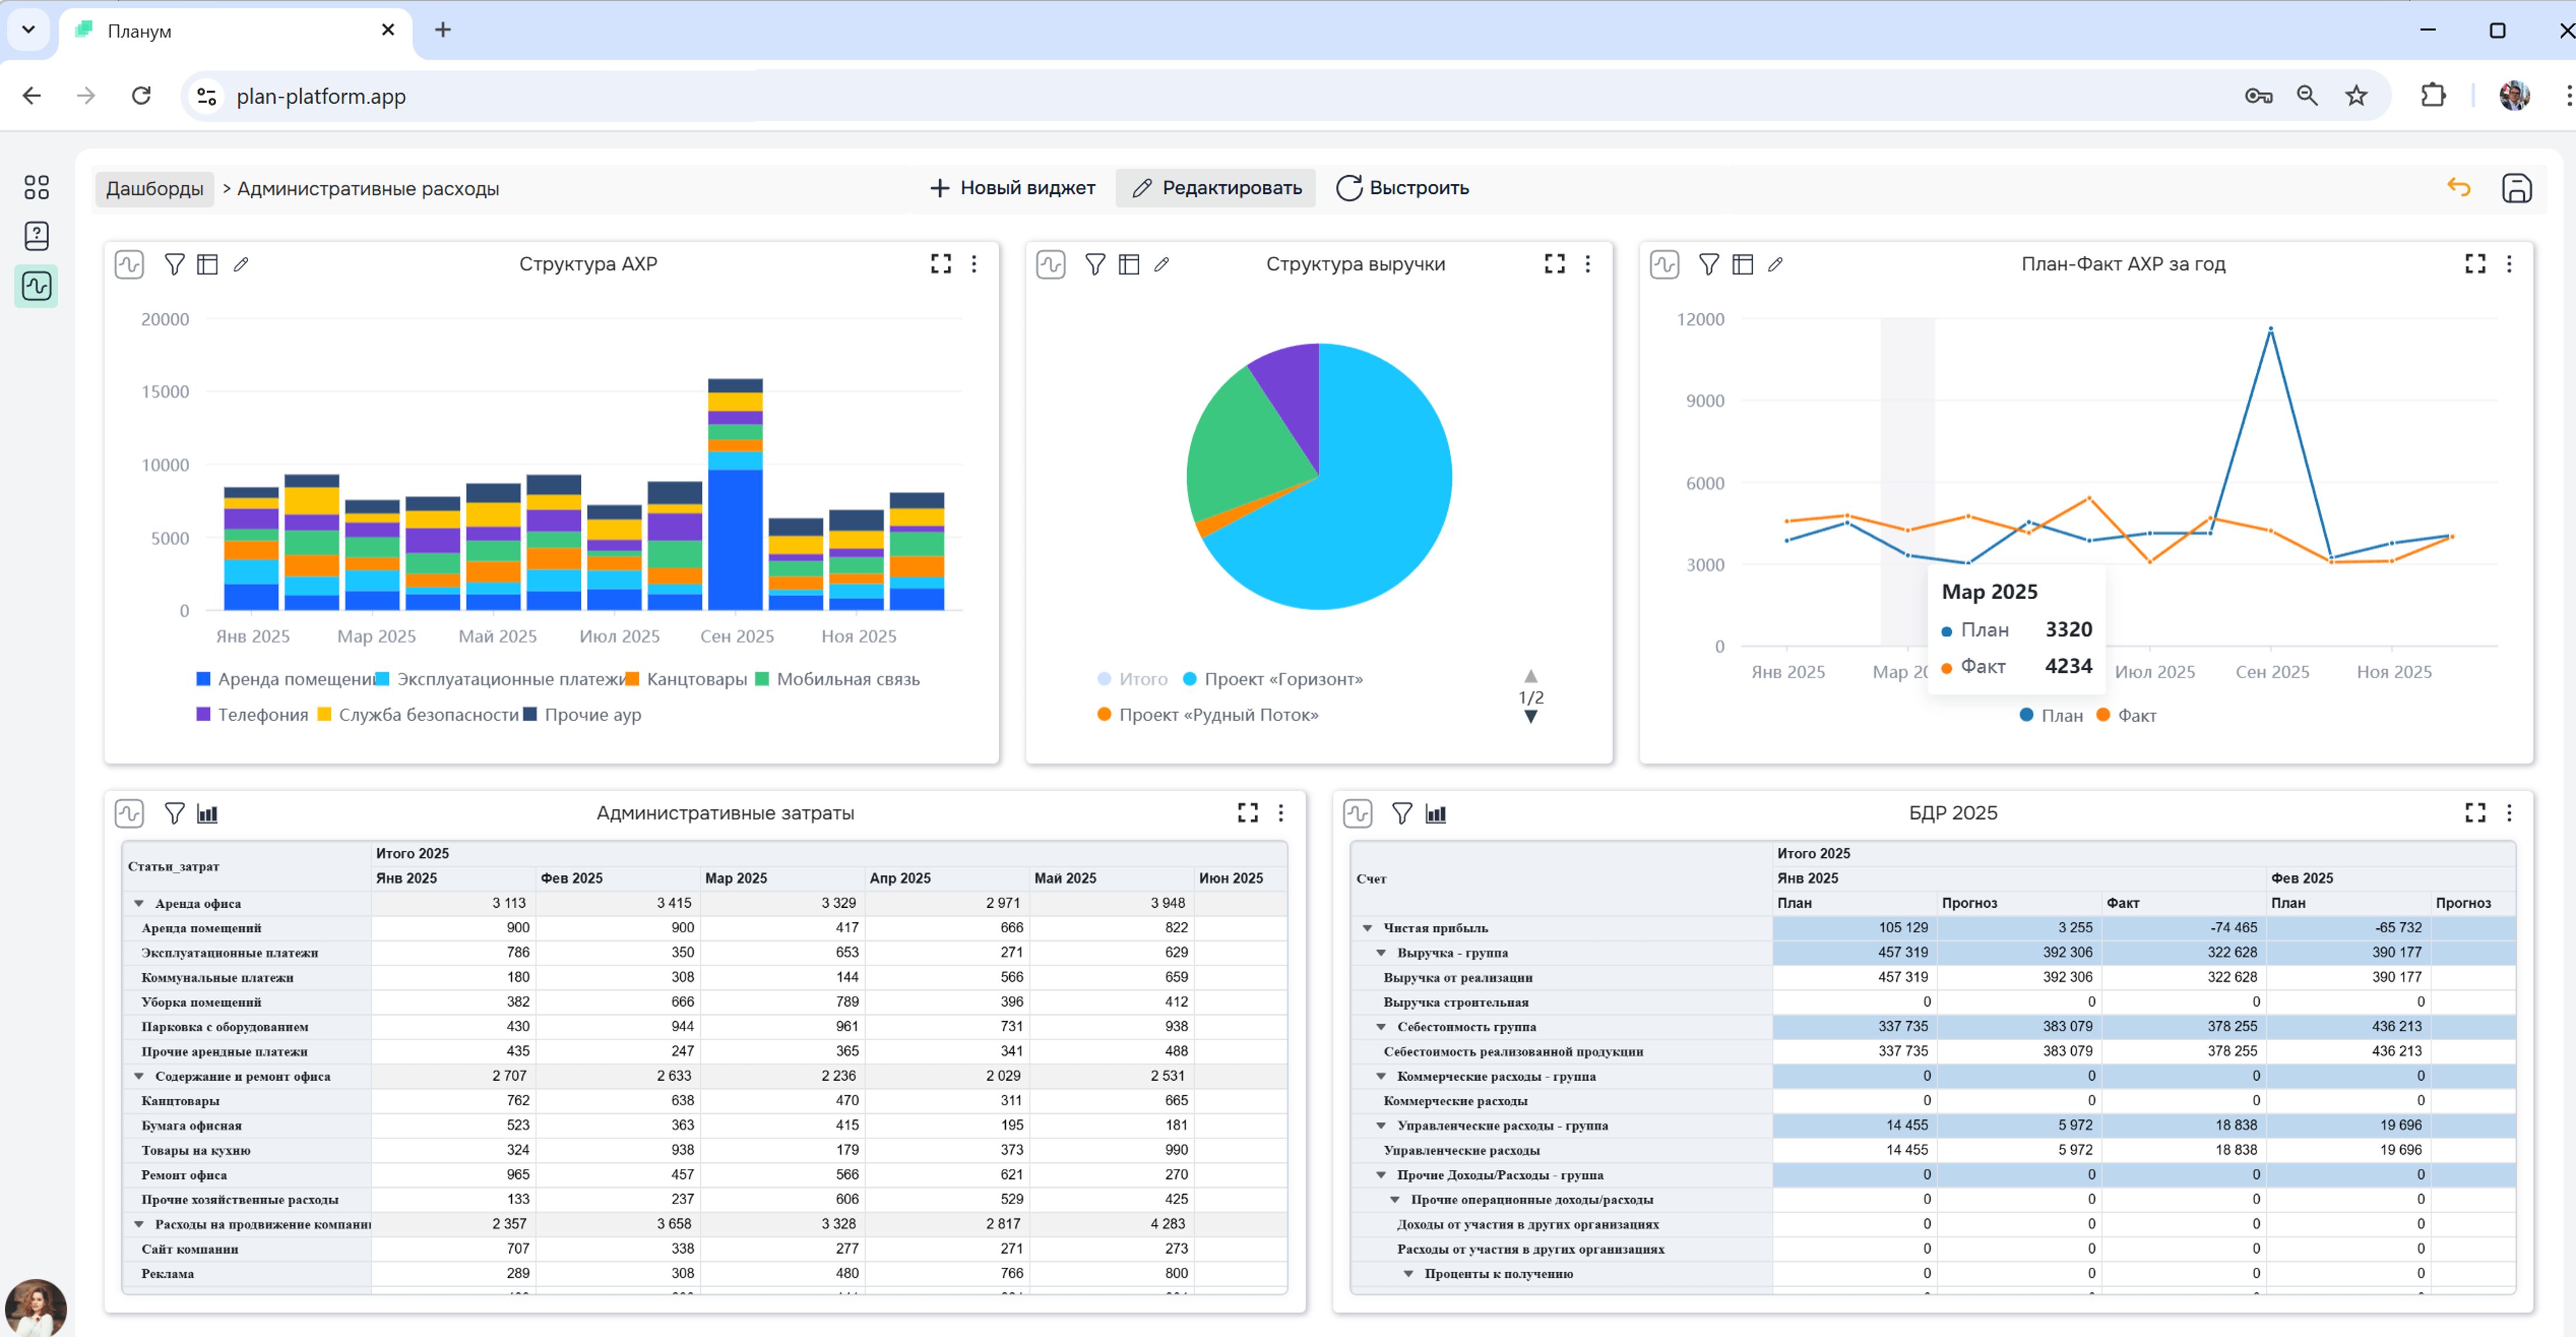Open the help icon in left sidebar
Image resolution: width=2576 pixels, height=1337 pixels.
pos(36,236)
